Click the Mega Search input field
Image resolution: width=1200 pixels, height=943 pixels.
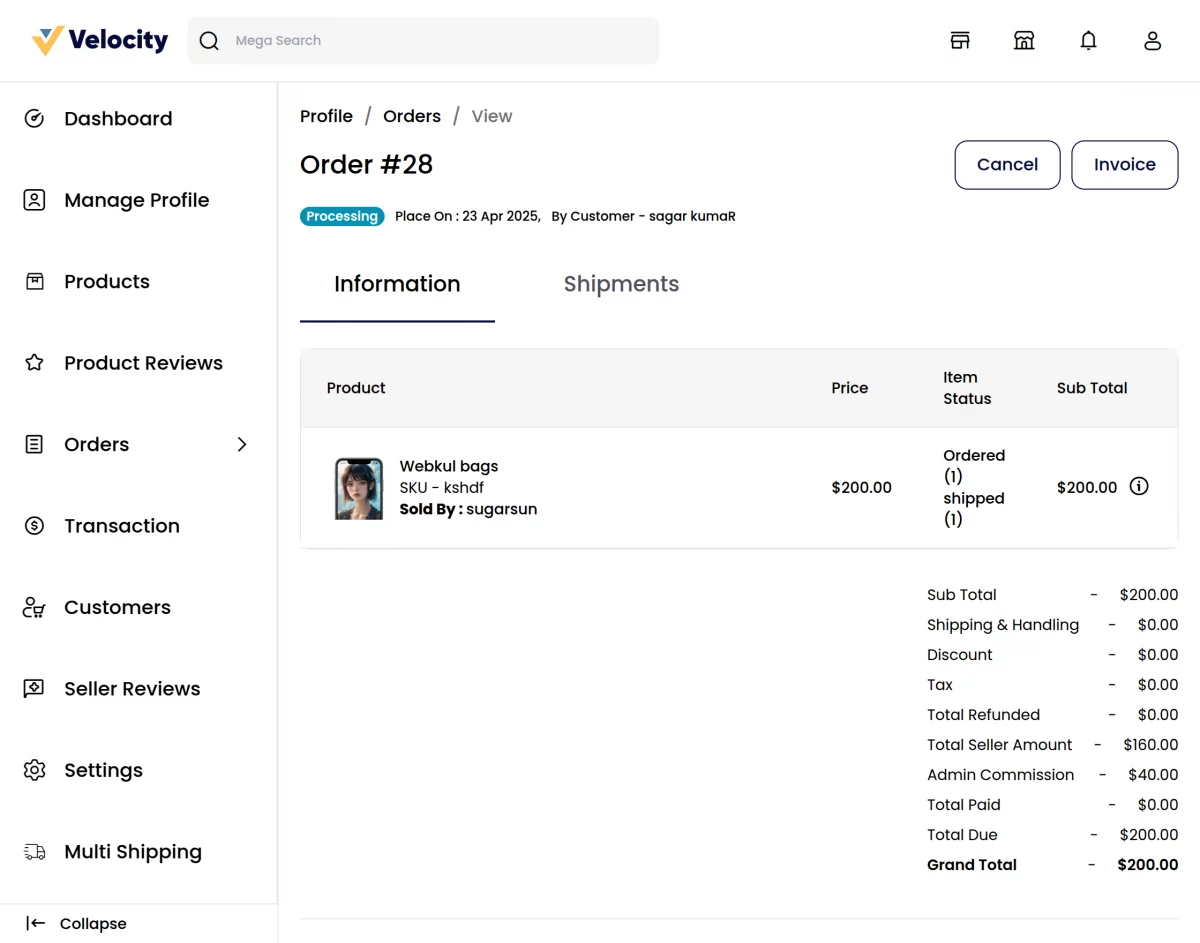(x=422, y=40)
